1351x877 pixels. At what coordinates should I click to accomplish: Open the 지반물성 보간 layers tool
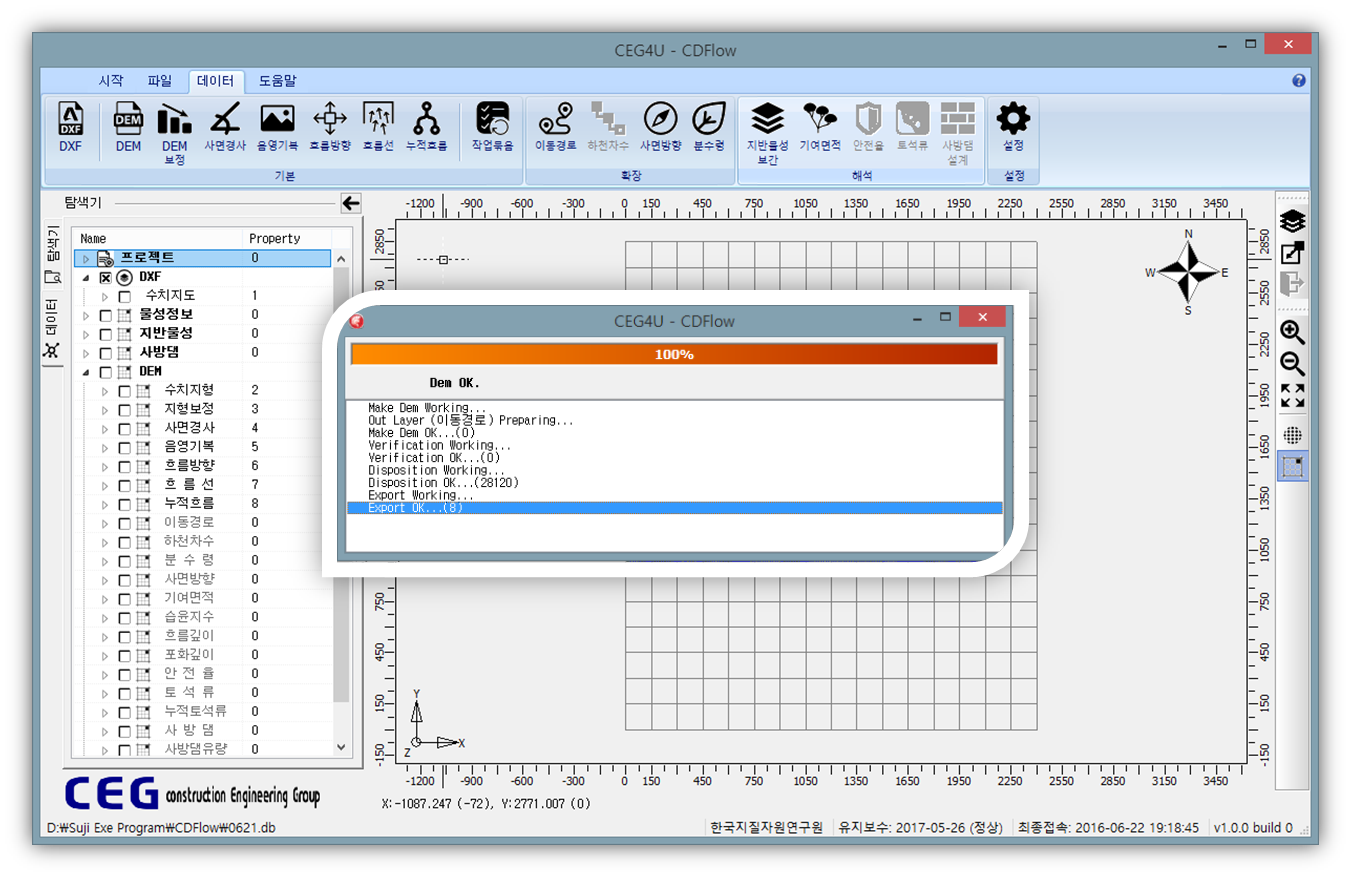tap(768, 132)
